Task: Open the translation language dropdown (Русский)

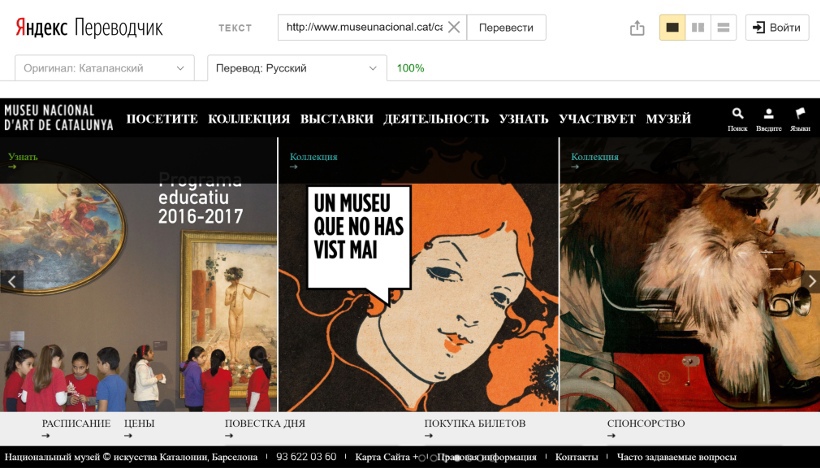Action: tap(296, 68)
